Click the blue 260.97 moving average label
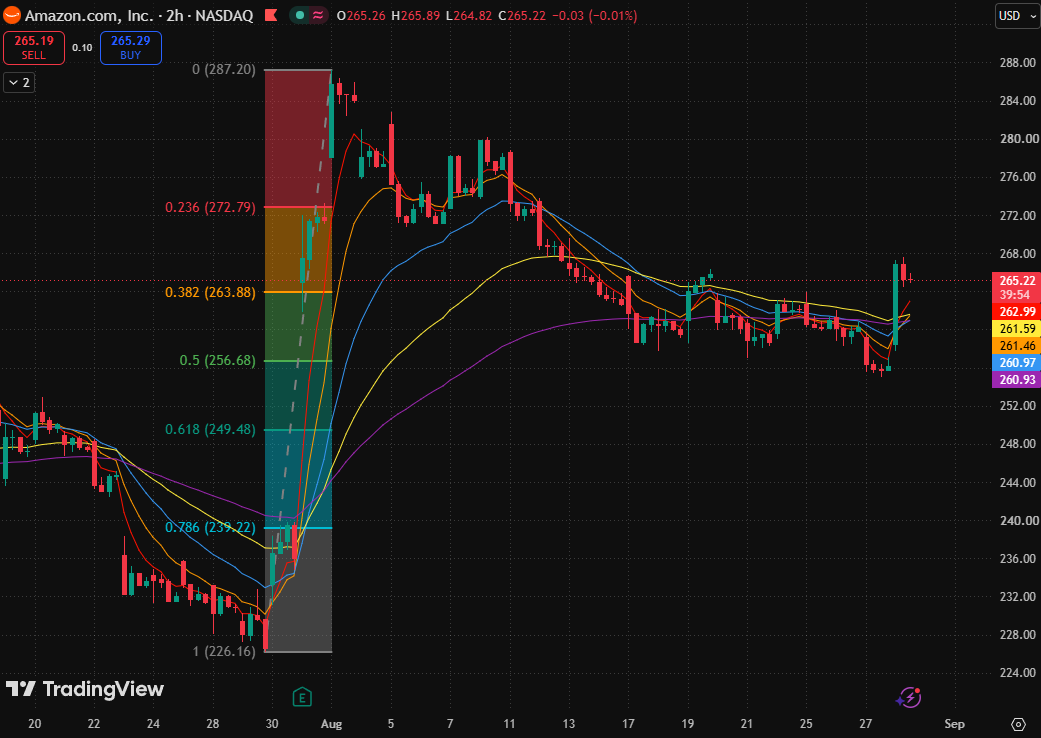 click(1017, 363)
